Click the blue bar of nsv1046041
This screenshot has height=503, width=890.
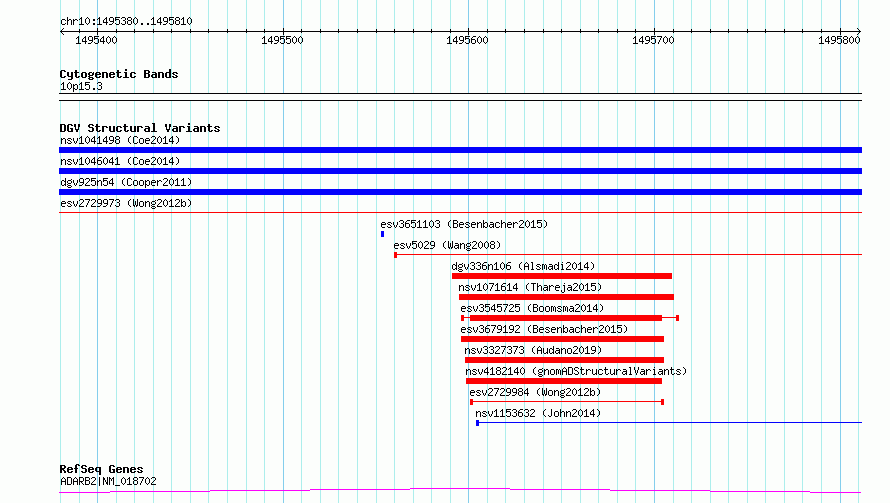460,171
